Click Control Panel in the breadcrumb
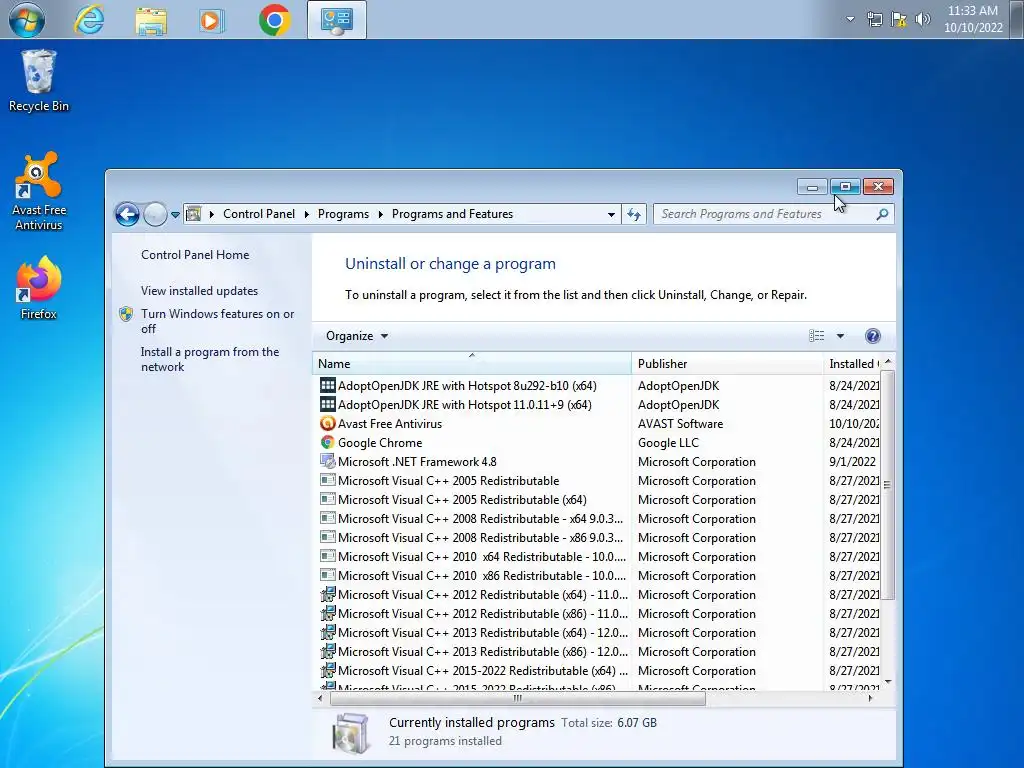Viewport: 1024px width, 768px height. coord(259,214)
